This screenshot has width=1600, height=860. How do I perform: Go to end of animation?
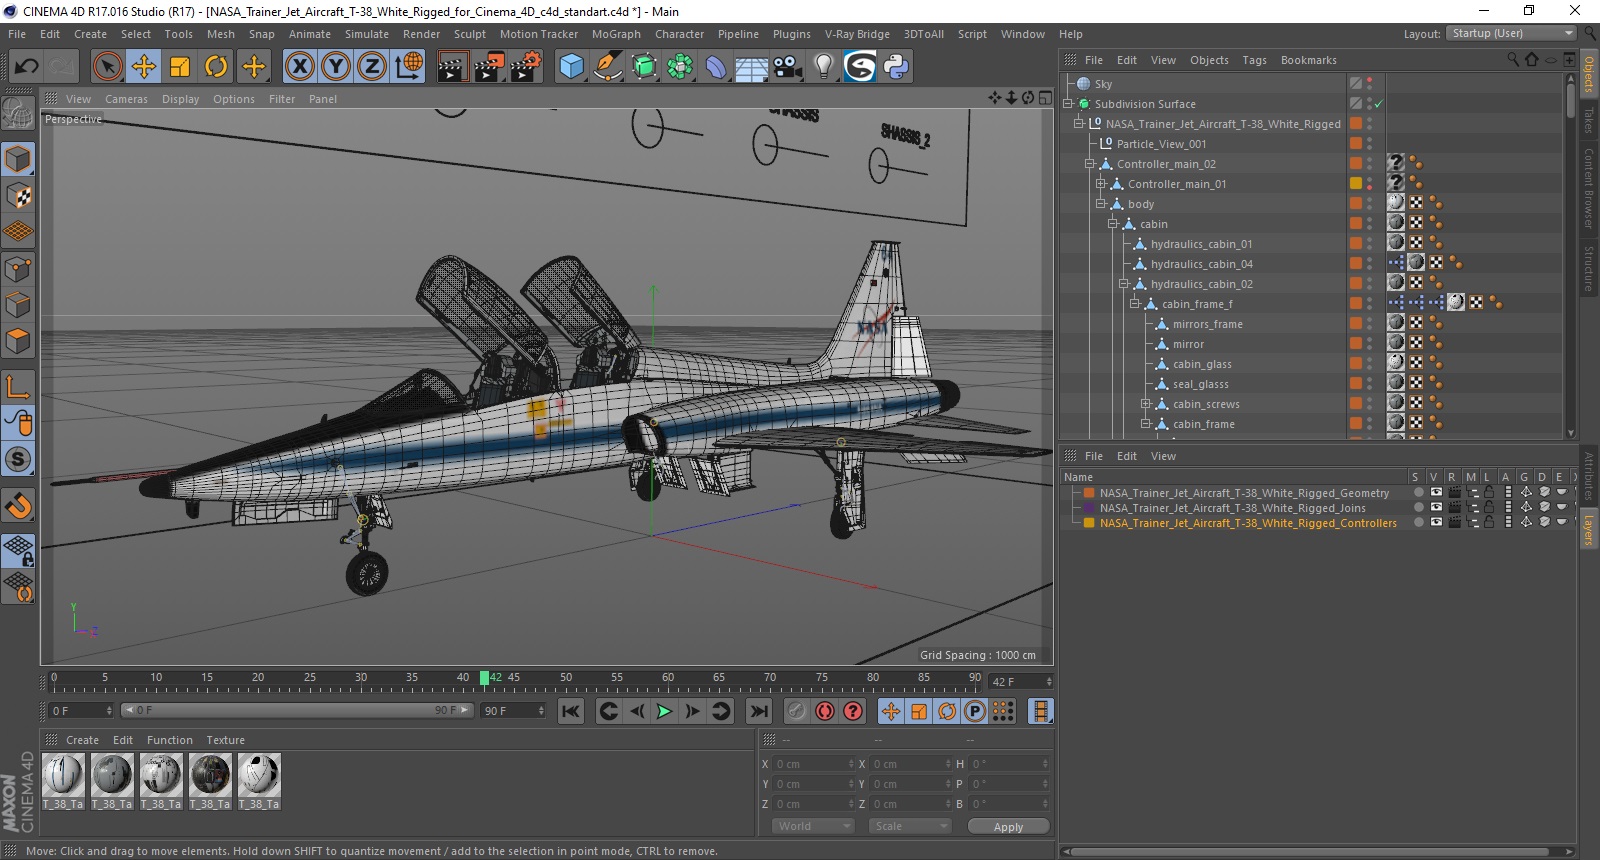click(x=759, y=711)
